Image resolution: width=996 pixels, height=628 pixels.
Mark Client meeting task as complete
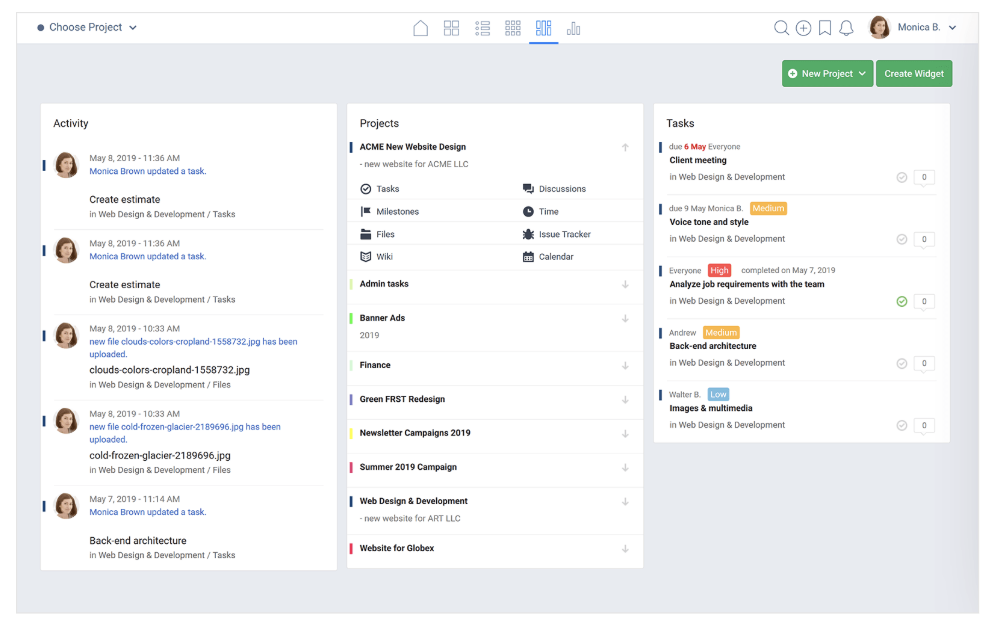coord(901,177)
